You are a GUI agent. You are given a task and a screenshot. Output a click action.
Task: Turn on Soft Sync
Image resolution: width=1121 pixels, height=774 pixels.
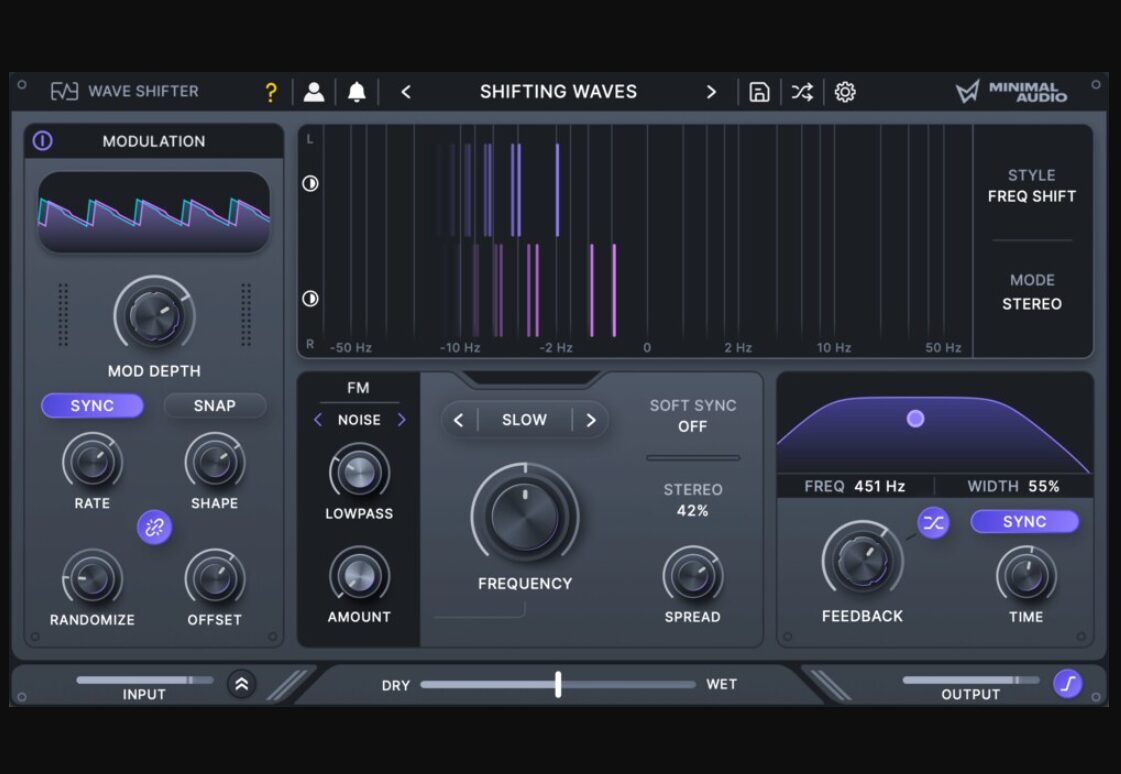tap(693, 415)
